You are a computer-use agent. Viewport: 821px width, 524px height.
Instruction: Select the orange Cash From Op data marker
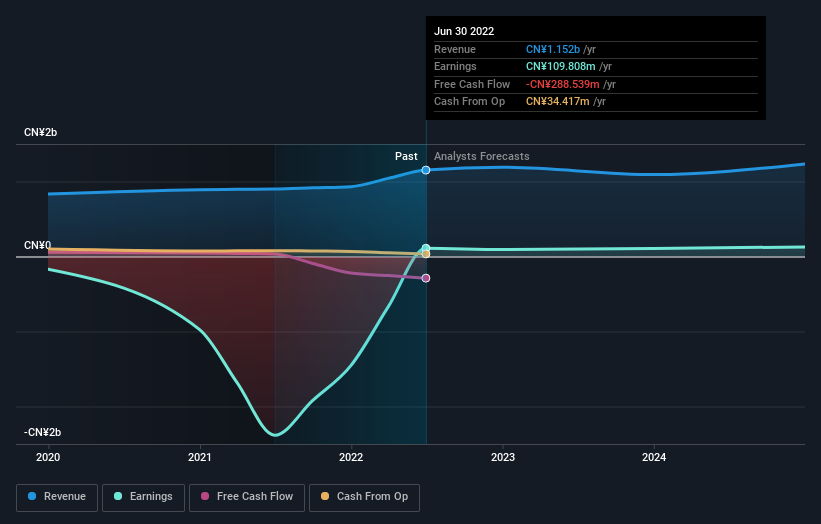click(426, 254)
